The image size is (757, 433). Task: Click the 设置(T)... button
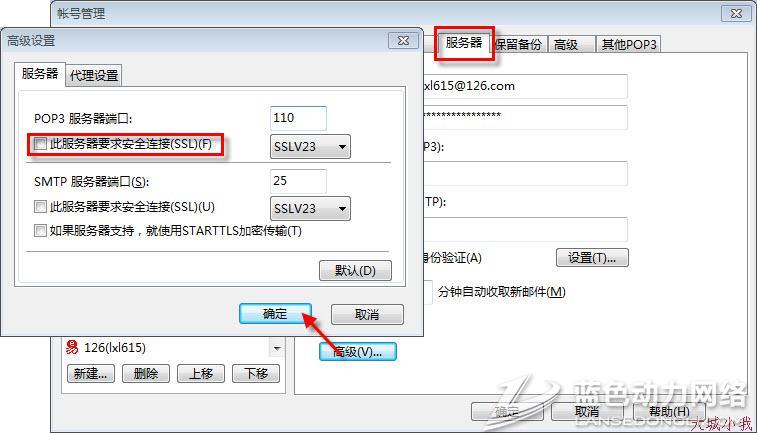pos(592,257)
